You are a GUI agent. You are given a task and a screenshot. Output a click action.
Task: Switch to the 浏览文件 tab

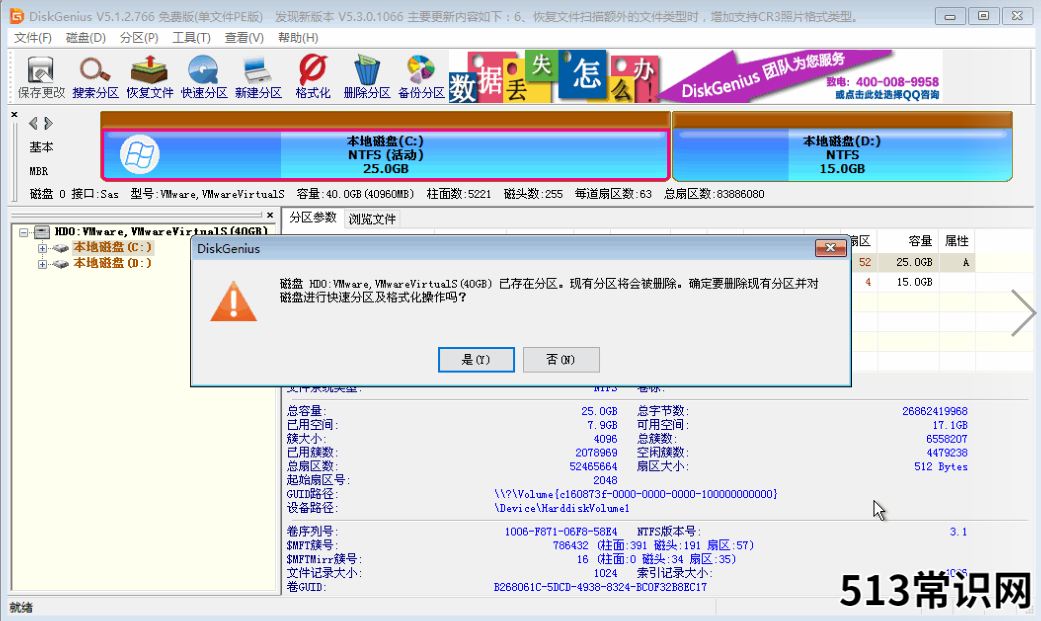click(x=372, y=219)
